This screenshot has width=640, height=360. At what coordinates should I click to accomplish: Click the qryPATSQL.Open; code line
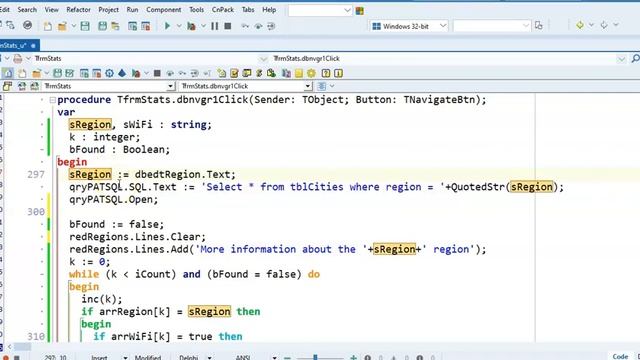point(113,200)
